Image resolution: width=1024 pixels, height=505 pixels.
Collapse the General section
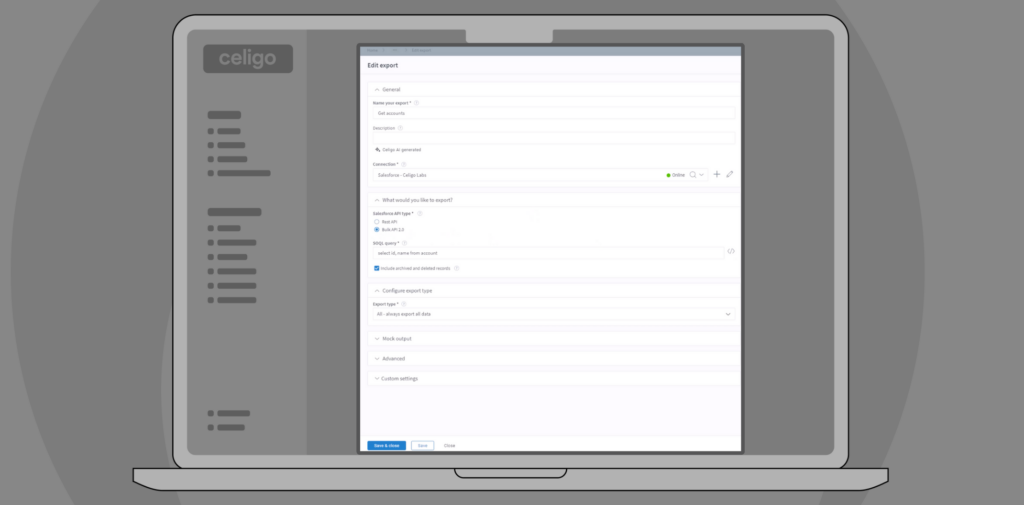pos(377,90)
